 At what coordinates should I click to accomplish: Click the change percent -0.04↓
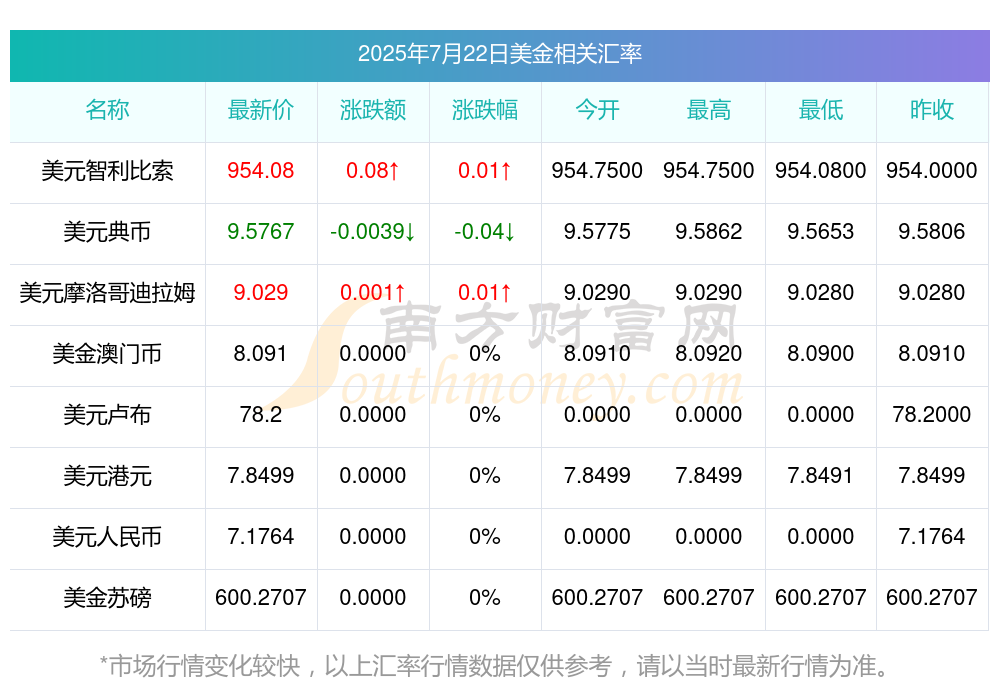click(x=485, y=232)
